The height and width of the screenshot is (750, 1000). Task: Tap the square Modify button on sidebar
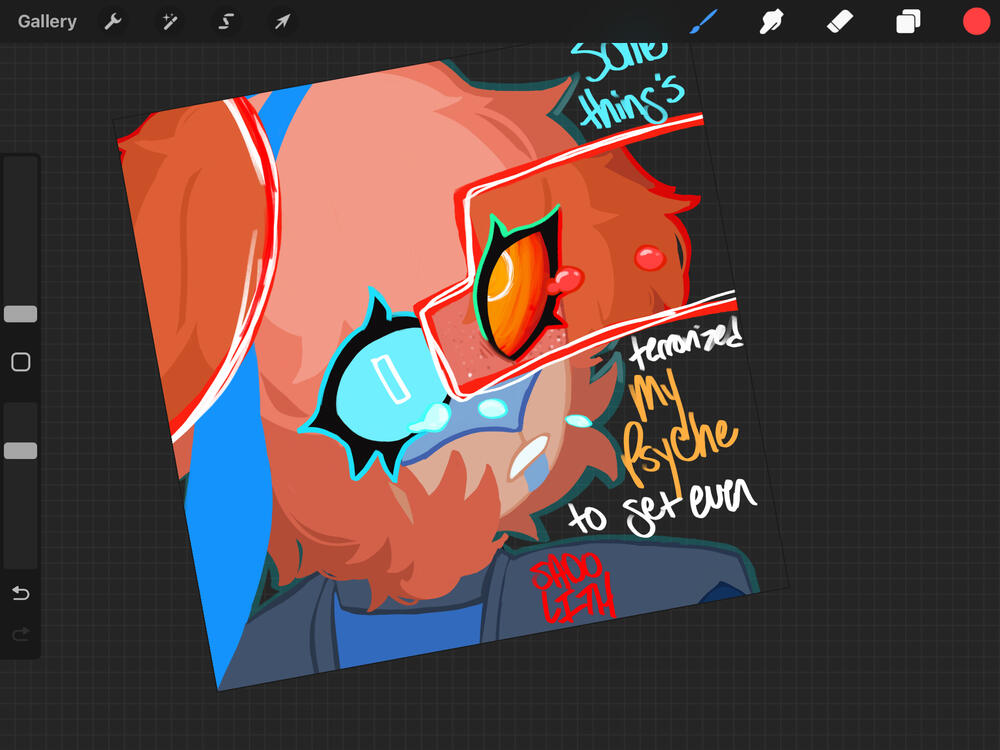click(x=20, y=362)
